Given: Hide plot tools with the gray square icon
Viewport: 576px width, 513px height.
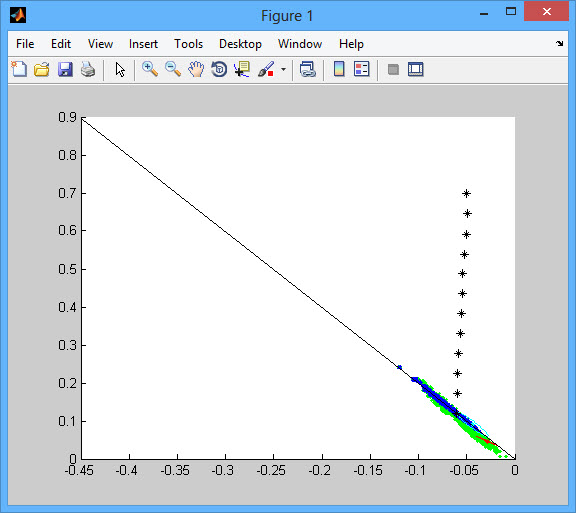Looking at the screenshot, I should pos(393,69).
